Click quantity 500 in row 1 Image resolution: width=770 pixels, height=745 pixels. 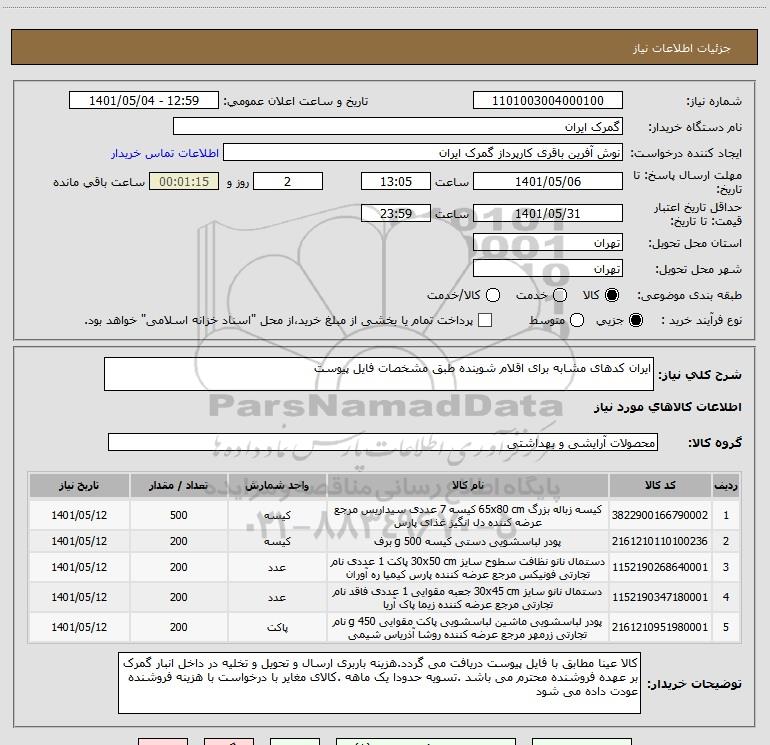click(x=179, y=515)
